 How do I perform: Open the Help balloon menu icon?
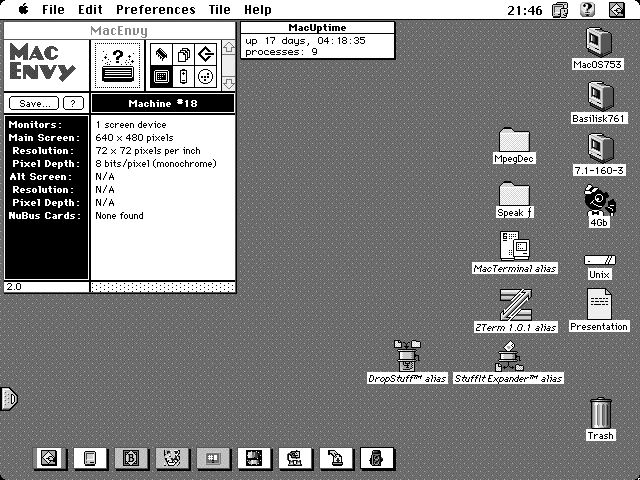[x=589, y=9]
